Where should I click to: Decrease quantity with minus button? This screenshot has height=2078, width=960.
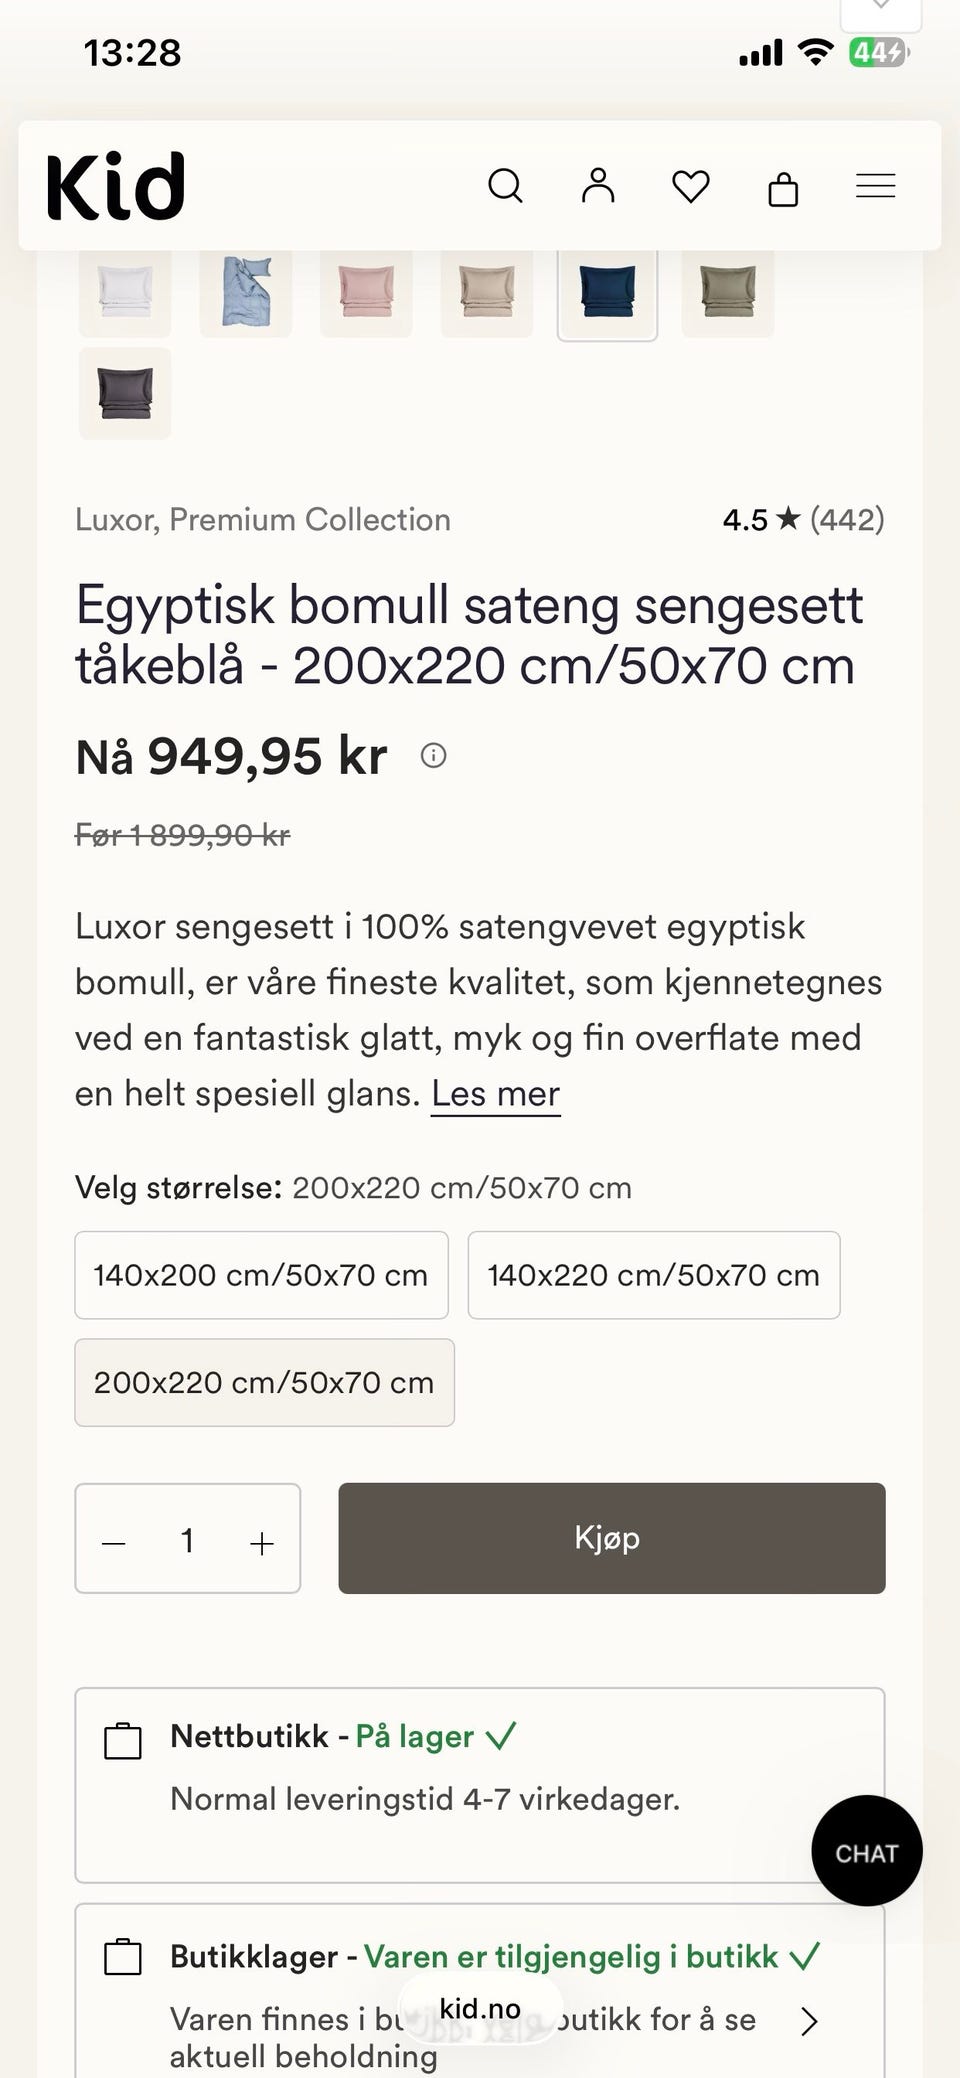click(114, 1543)
